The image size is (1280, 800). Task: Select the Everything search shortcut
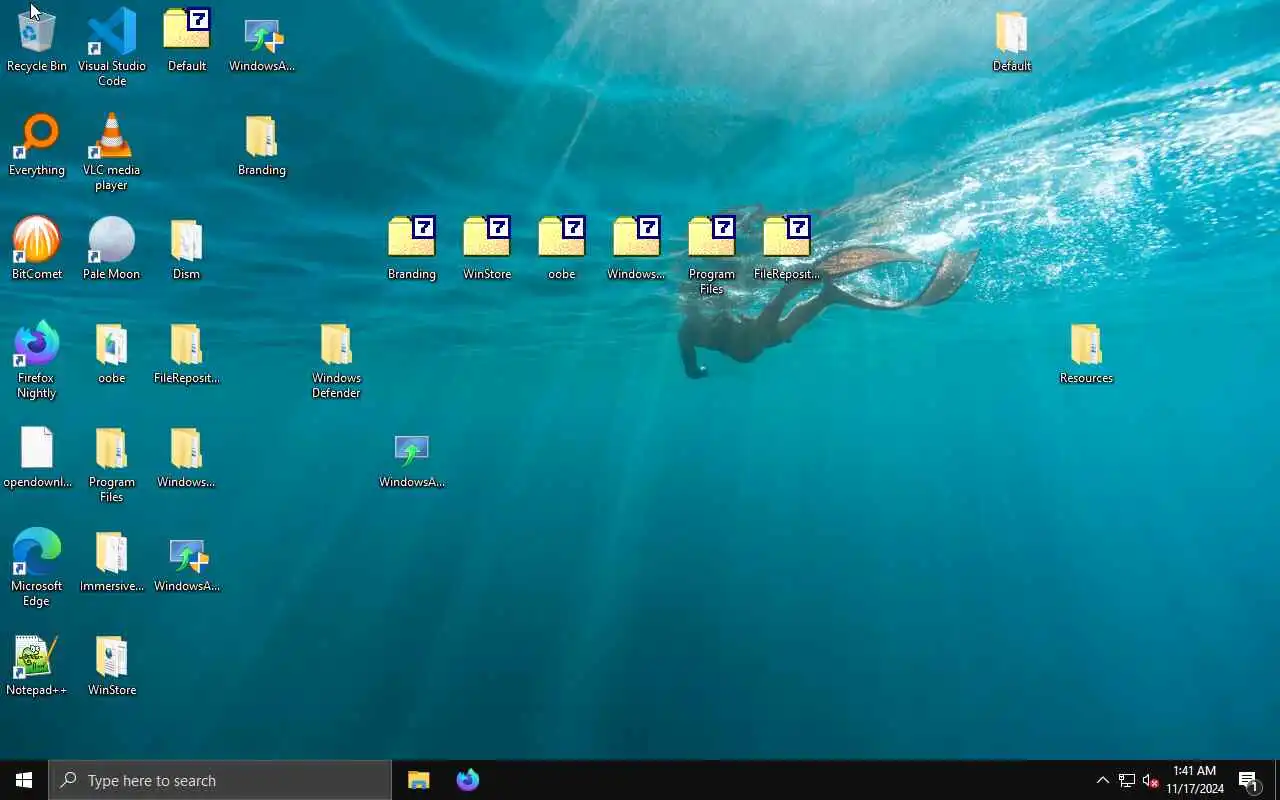click(37, 145)
